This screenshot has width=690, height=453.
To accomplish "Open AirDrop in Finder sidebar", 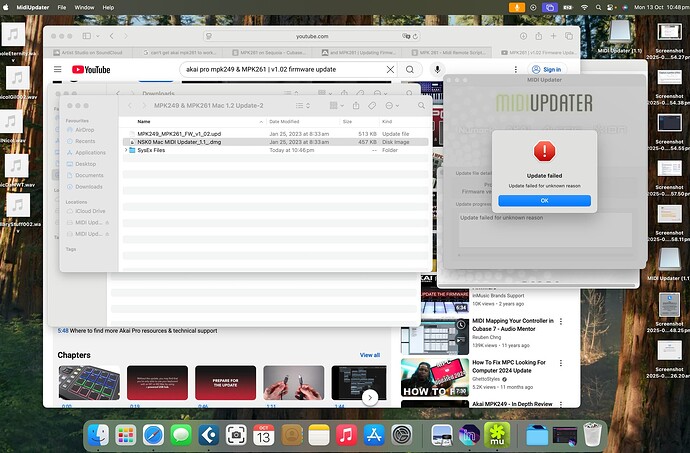I will [84, 130].
